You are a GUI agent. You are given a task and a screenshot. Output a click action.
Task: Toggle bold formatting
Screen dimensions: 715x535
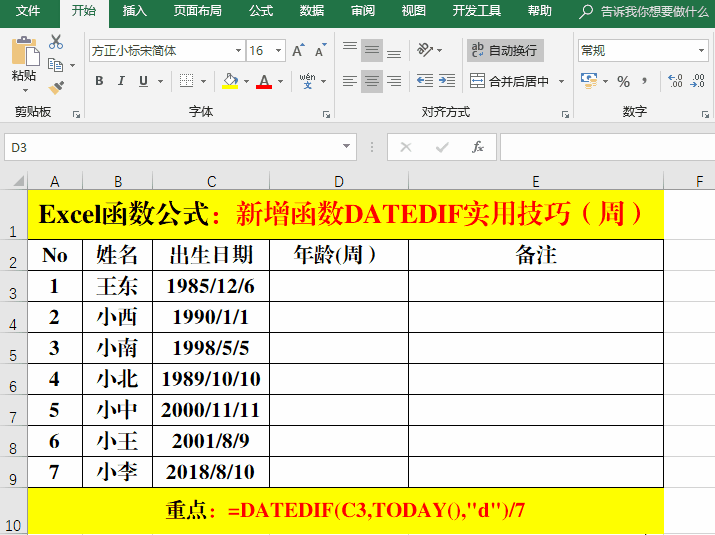pos(99,81)
